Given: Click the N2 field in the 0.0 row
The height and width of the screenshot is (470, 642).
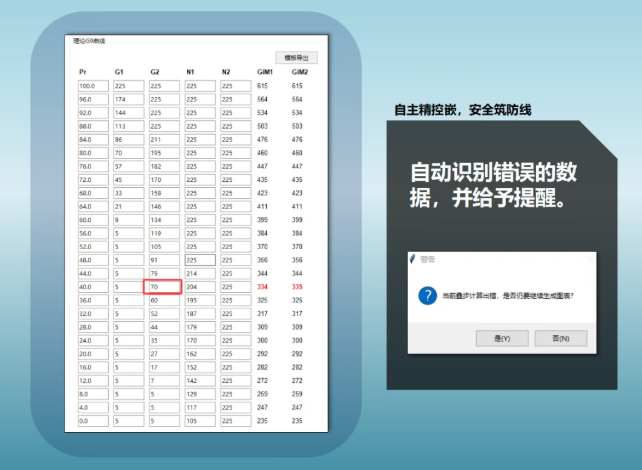Looking at the screenshot, I should (235, 421).
